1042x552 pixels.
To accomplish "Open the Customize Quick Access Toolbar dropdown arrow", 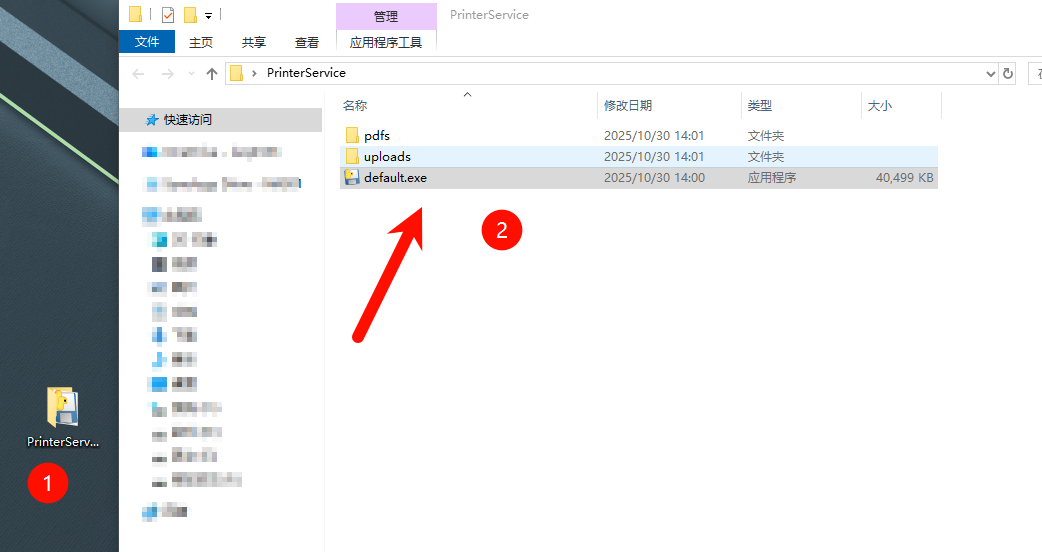I will click(209, 15).
